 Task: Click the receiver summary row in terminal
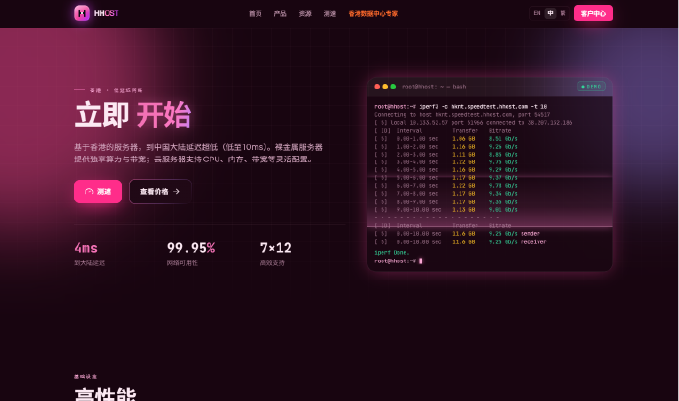pyautogui.click(x=460, y=242)
